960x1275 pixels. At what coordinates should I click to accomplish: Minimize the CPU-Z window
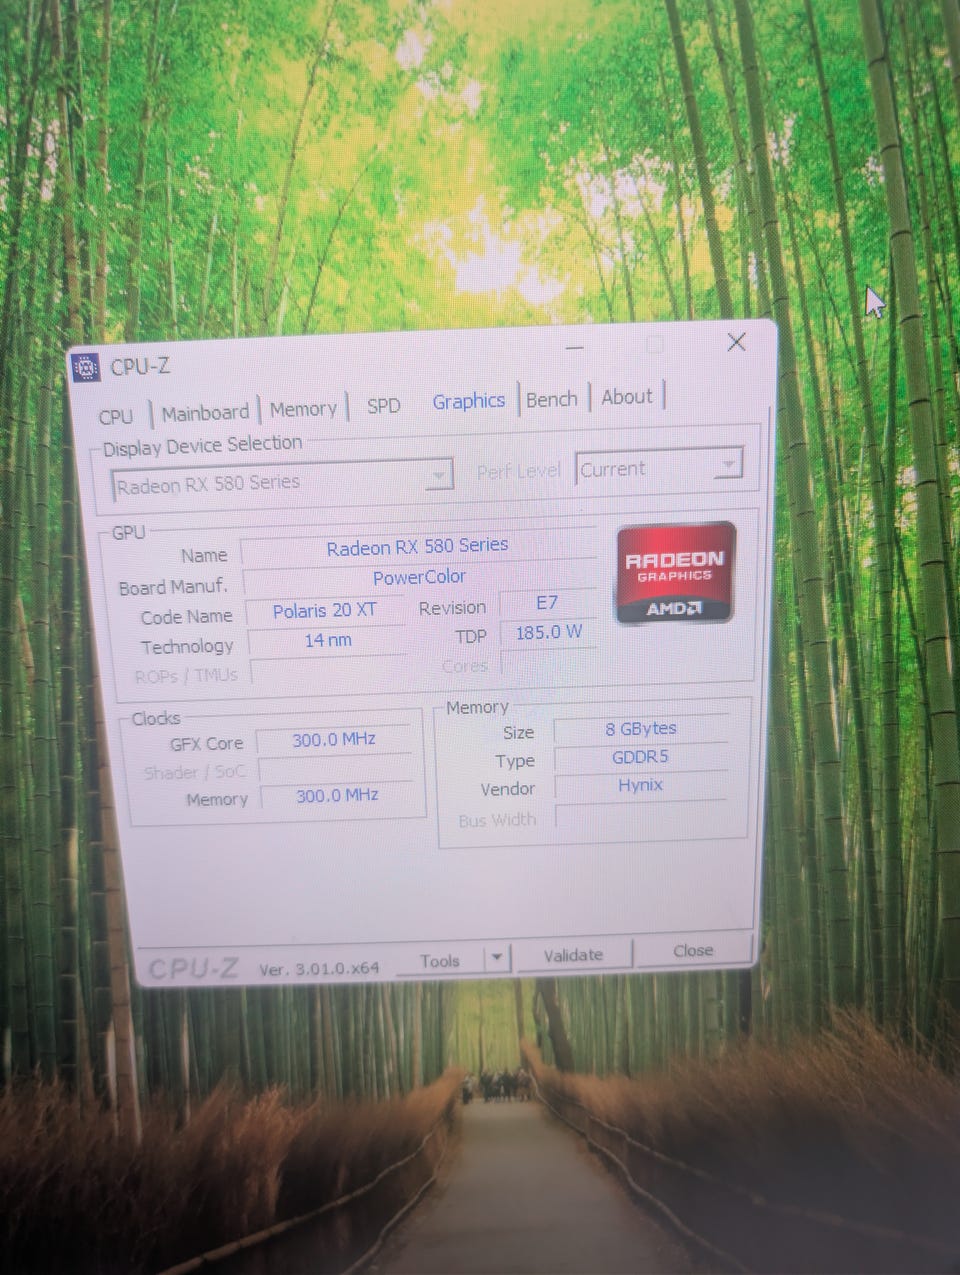pyautogui.click(x=574, y=347)
